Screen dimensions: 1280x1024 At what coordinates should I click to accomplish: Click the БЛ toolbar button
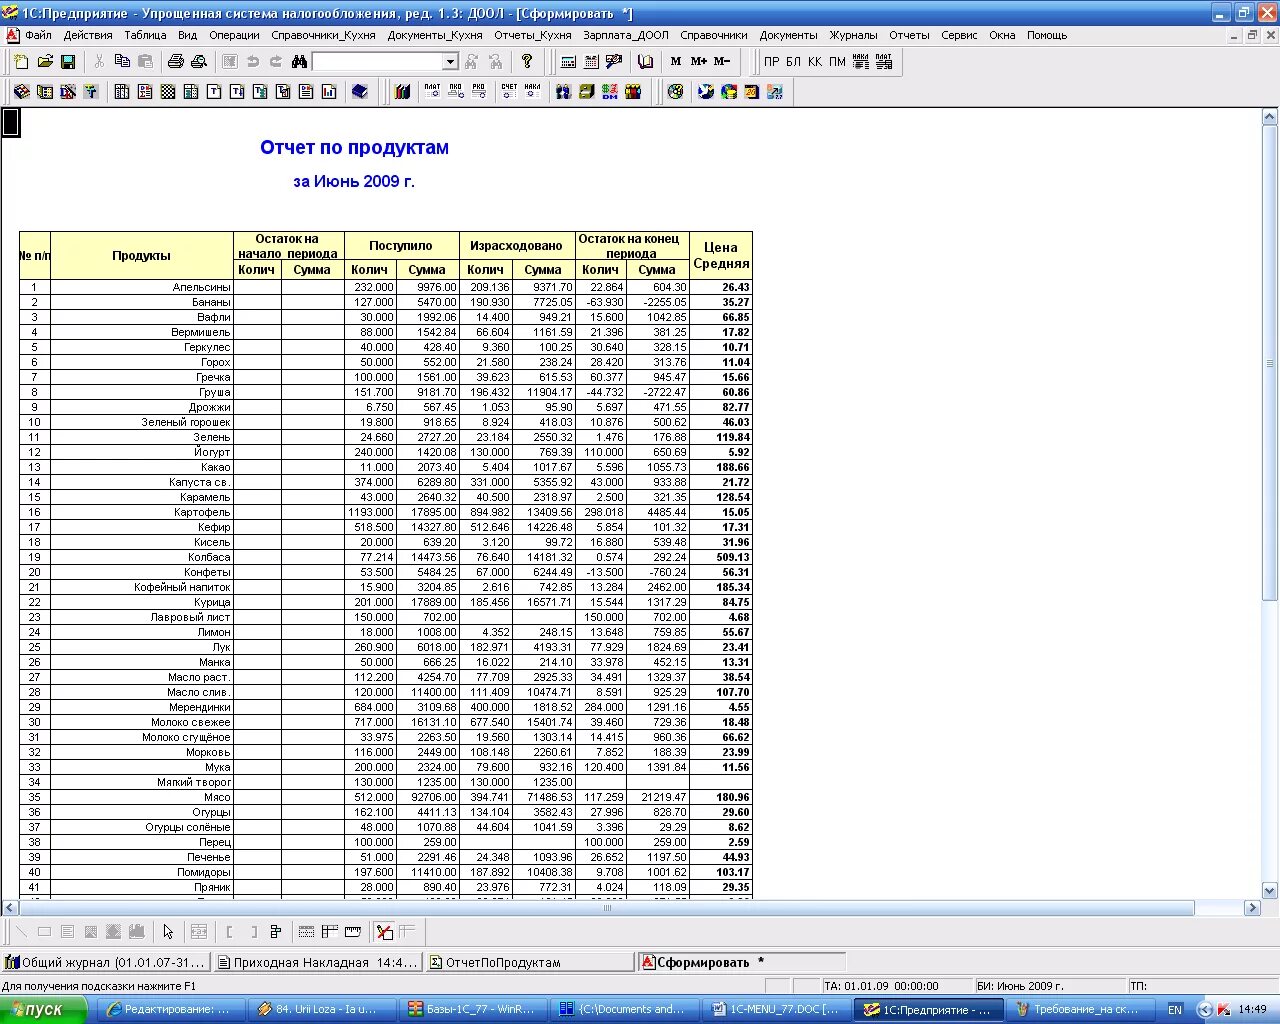tap(793, 62)
